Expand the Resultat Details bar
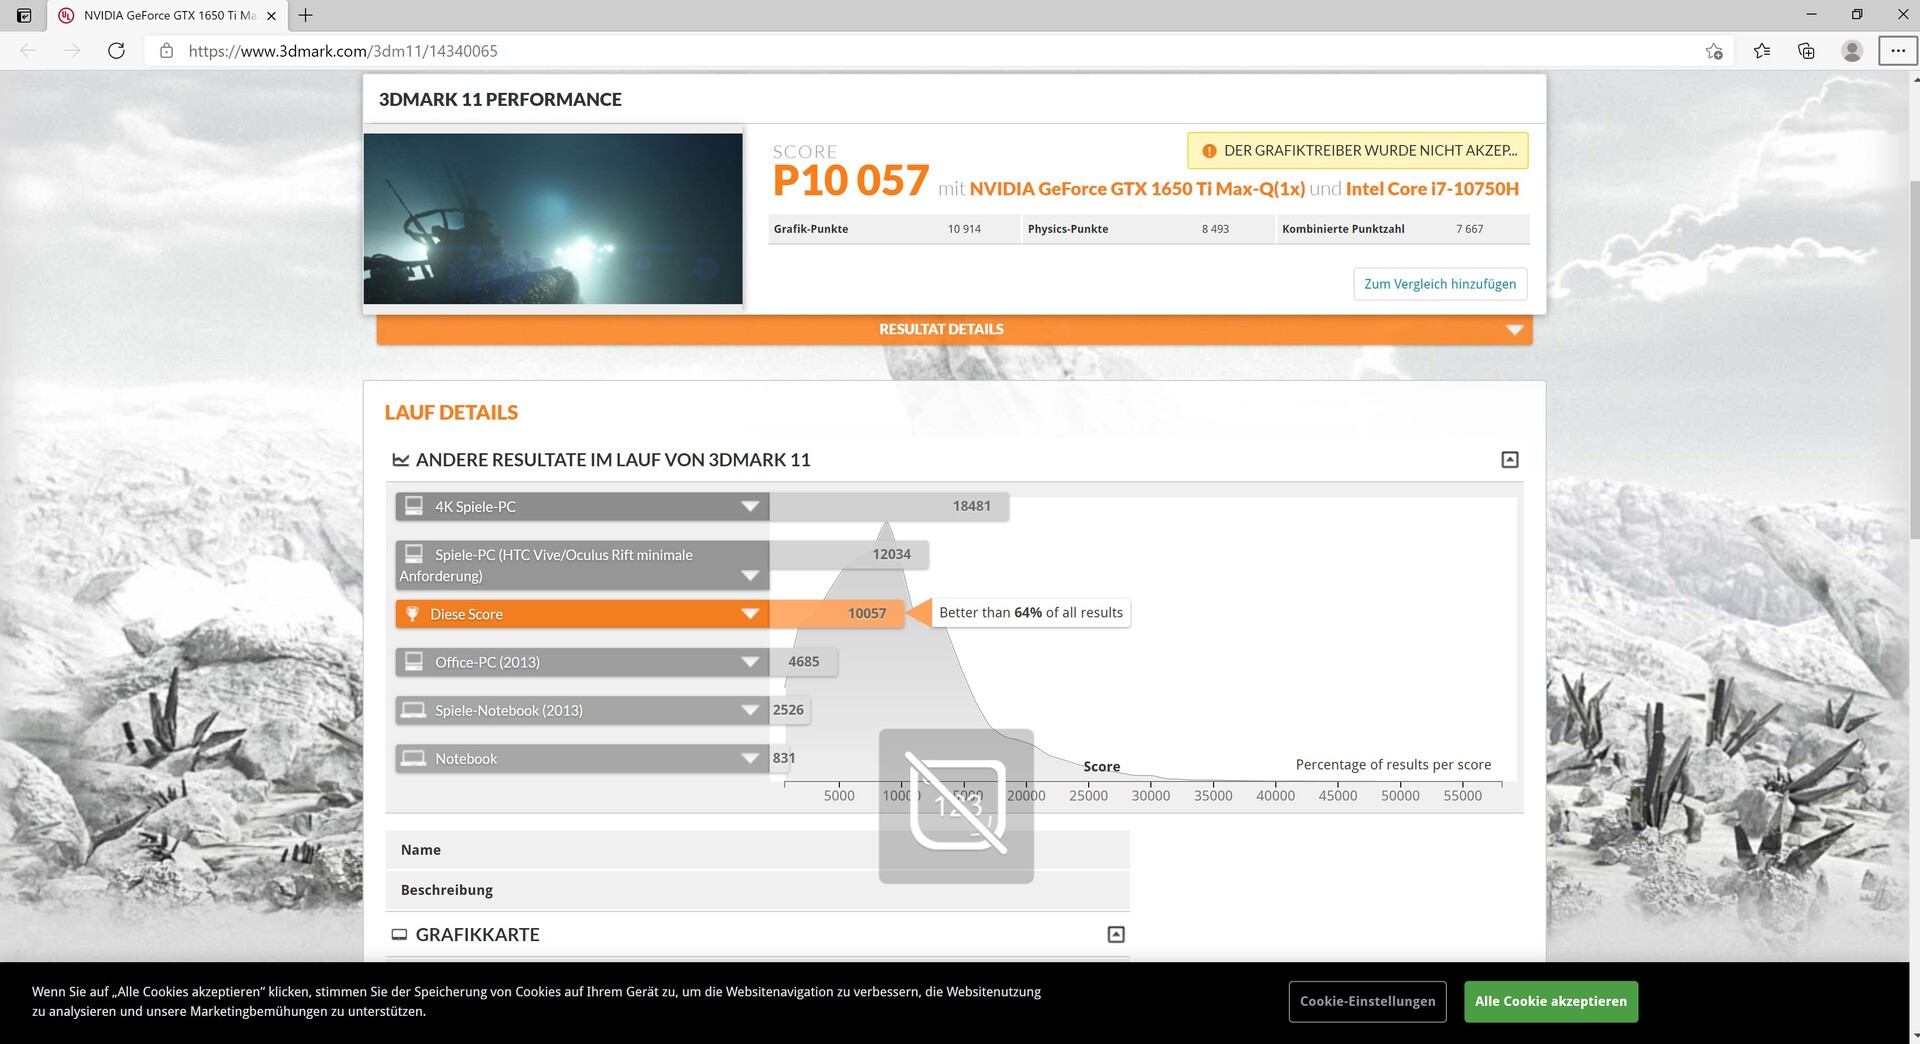The height and width of the screenshot is (1044, 1920). coord(954,329)
